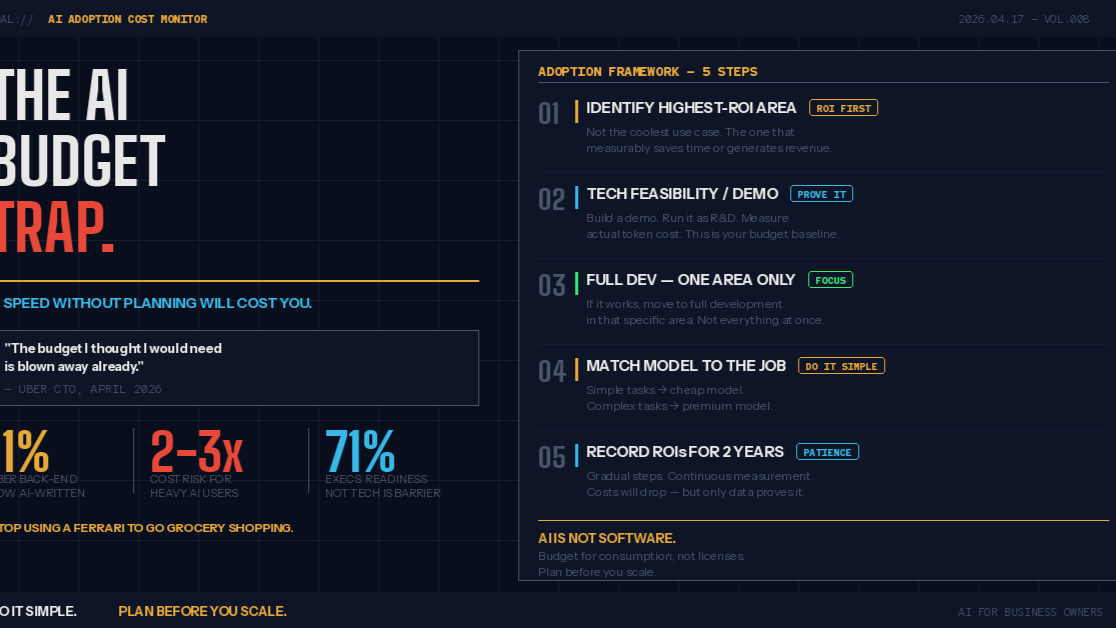This screenshot has height=628, width=1116.
Task: Select step 05 number marker
Action: [552, 458]
